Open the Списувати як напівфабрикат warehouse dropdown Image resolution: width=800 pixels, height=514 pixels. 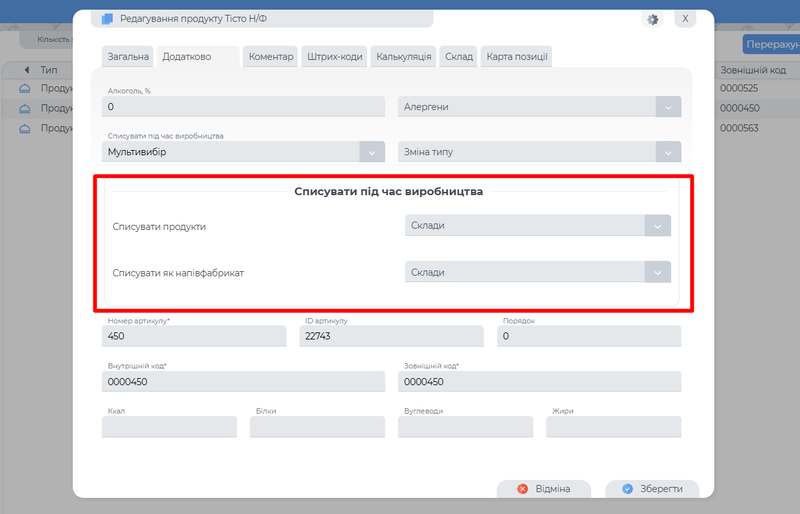click(x=658, y=272)
